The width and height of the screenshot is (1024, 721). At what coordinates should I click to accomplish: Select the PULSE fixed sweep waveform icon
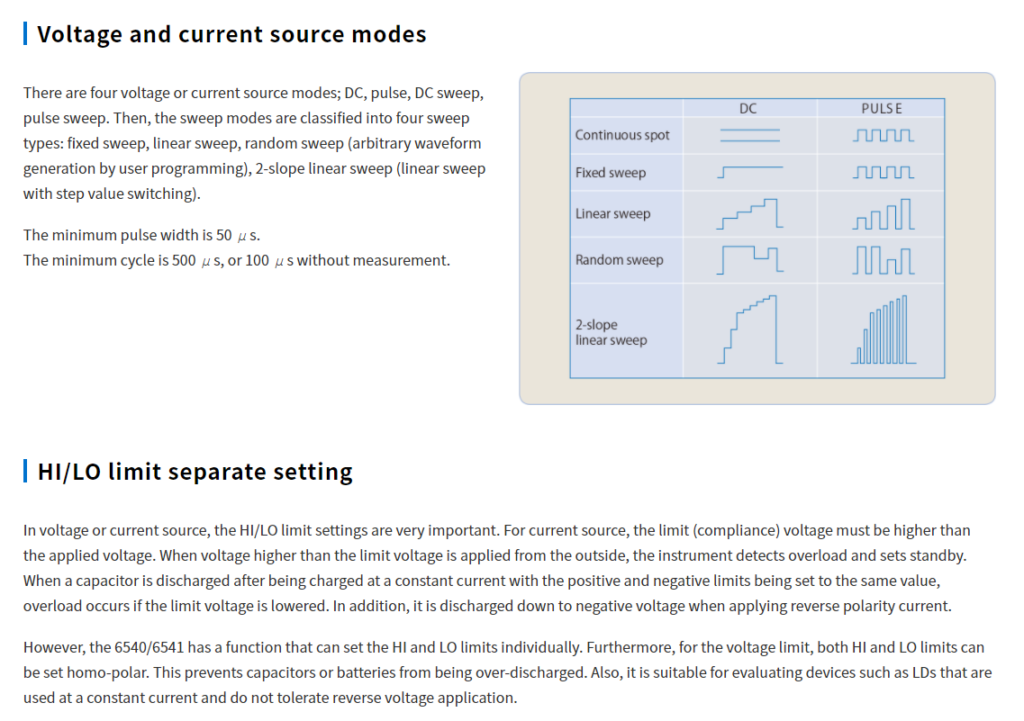click(x=883, y=172)
